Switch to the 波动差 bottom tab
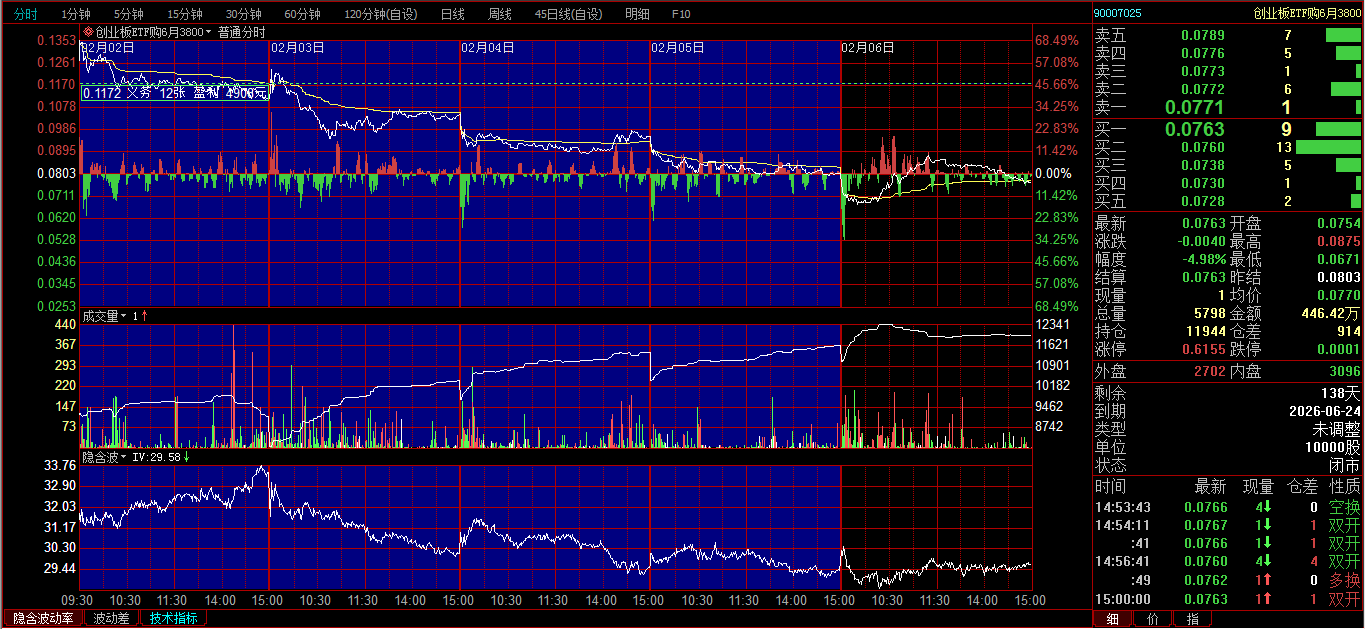This screenshot has width=1365, height=629. (x=111, y=618)
